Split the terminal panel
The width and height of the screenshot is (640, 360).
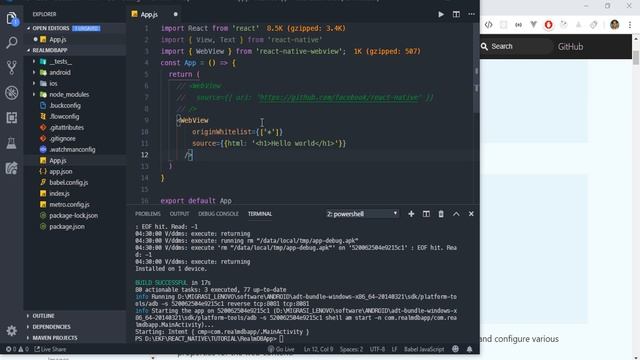click(x=426, y=214)
